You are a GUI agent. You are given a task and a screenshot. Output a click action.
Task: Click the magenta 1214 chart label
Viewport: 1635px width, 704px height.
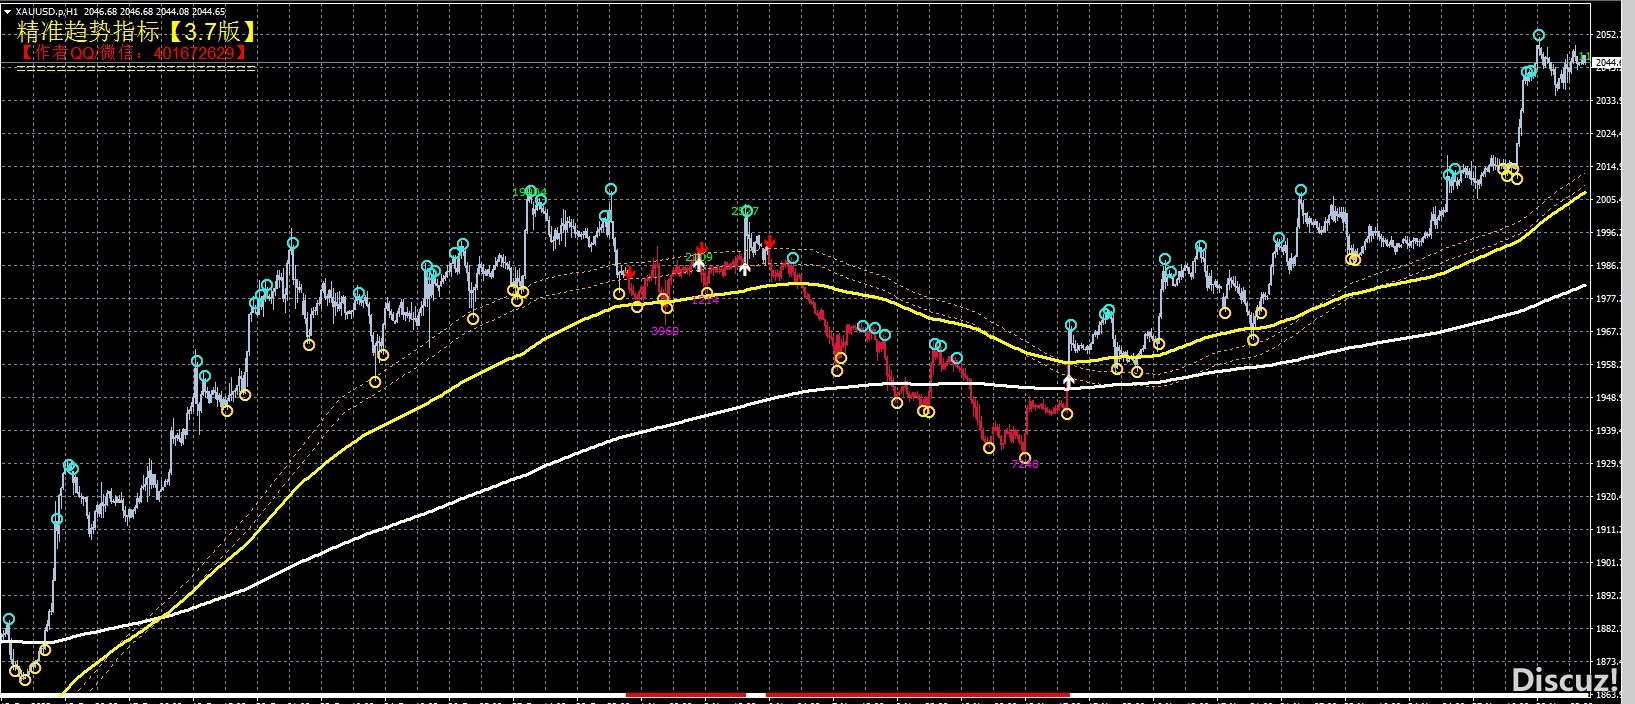pyautogui.click(x=705, y=300)
